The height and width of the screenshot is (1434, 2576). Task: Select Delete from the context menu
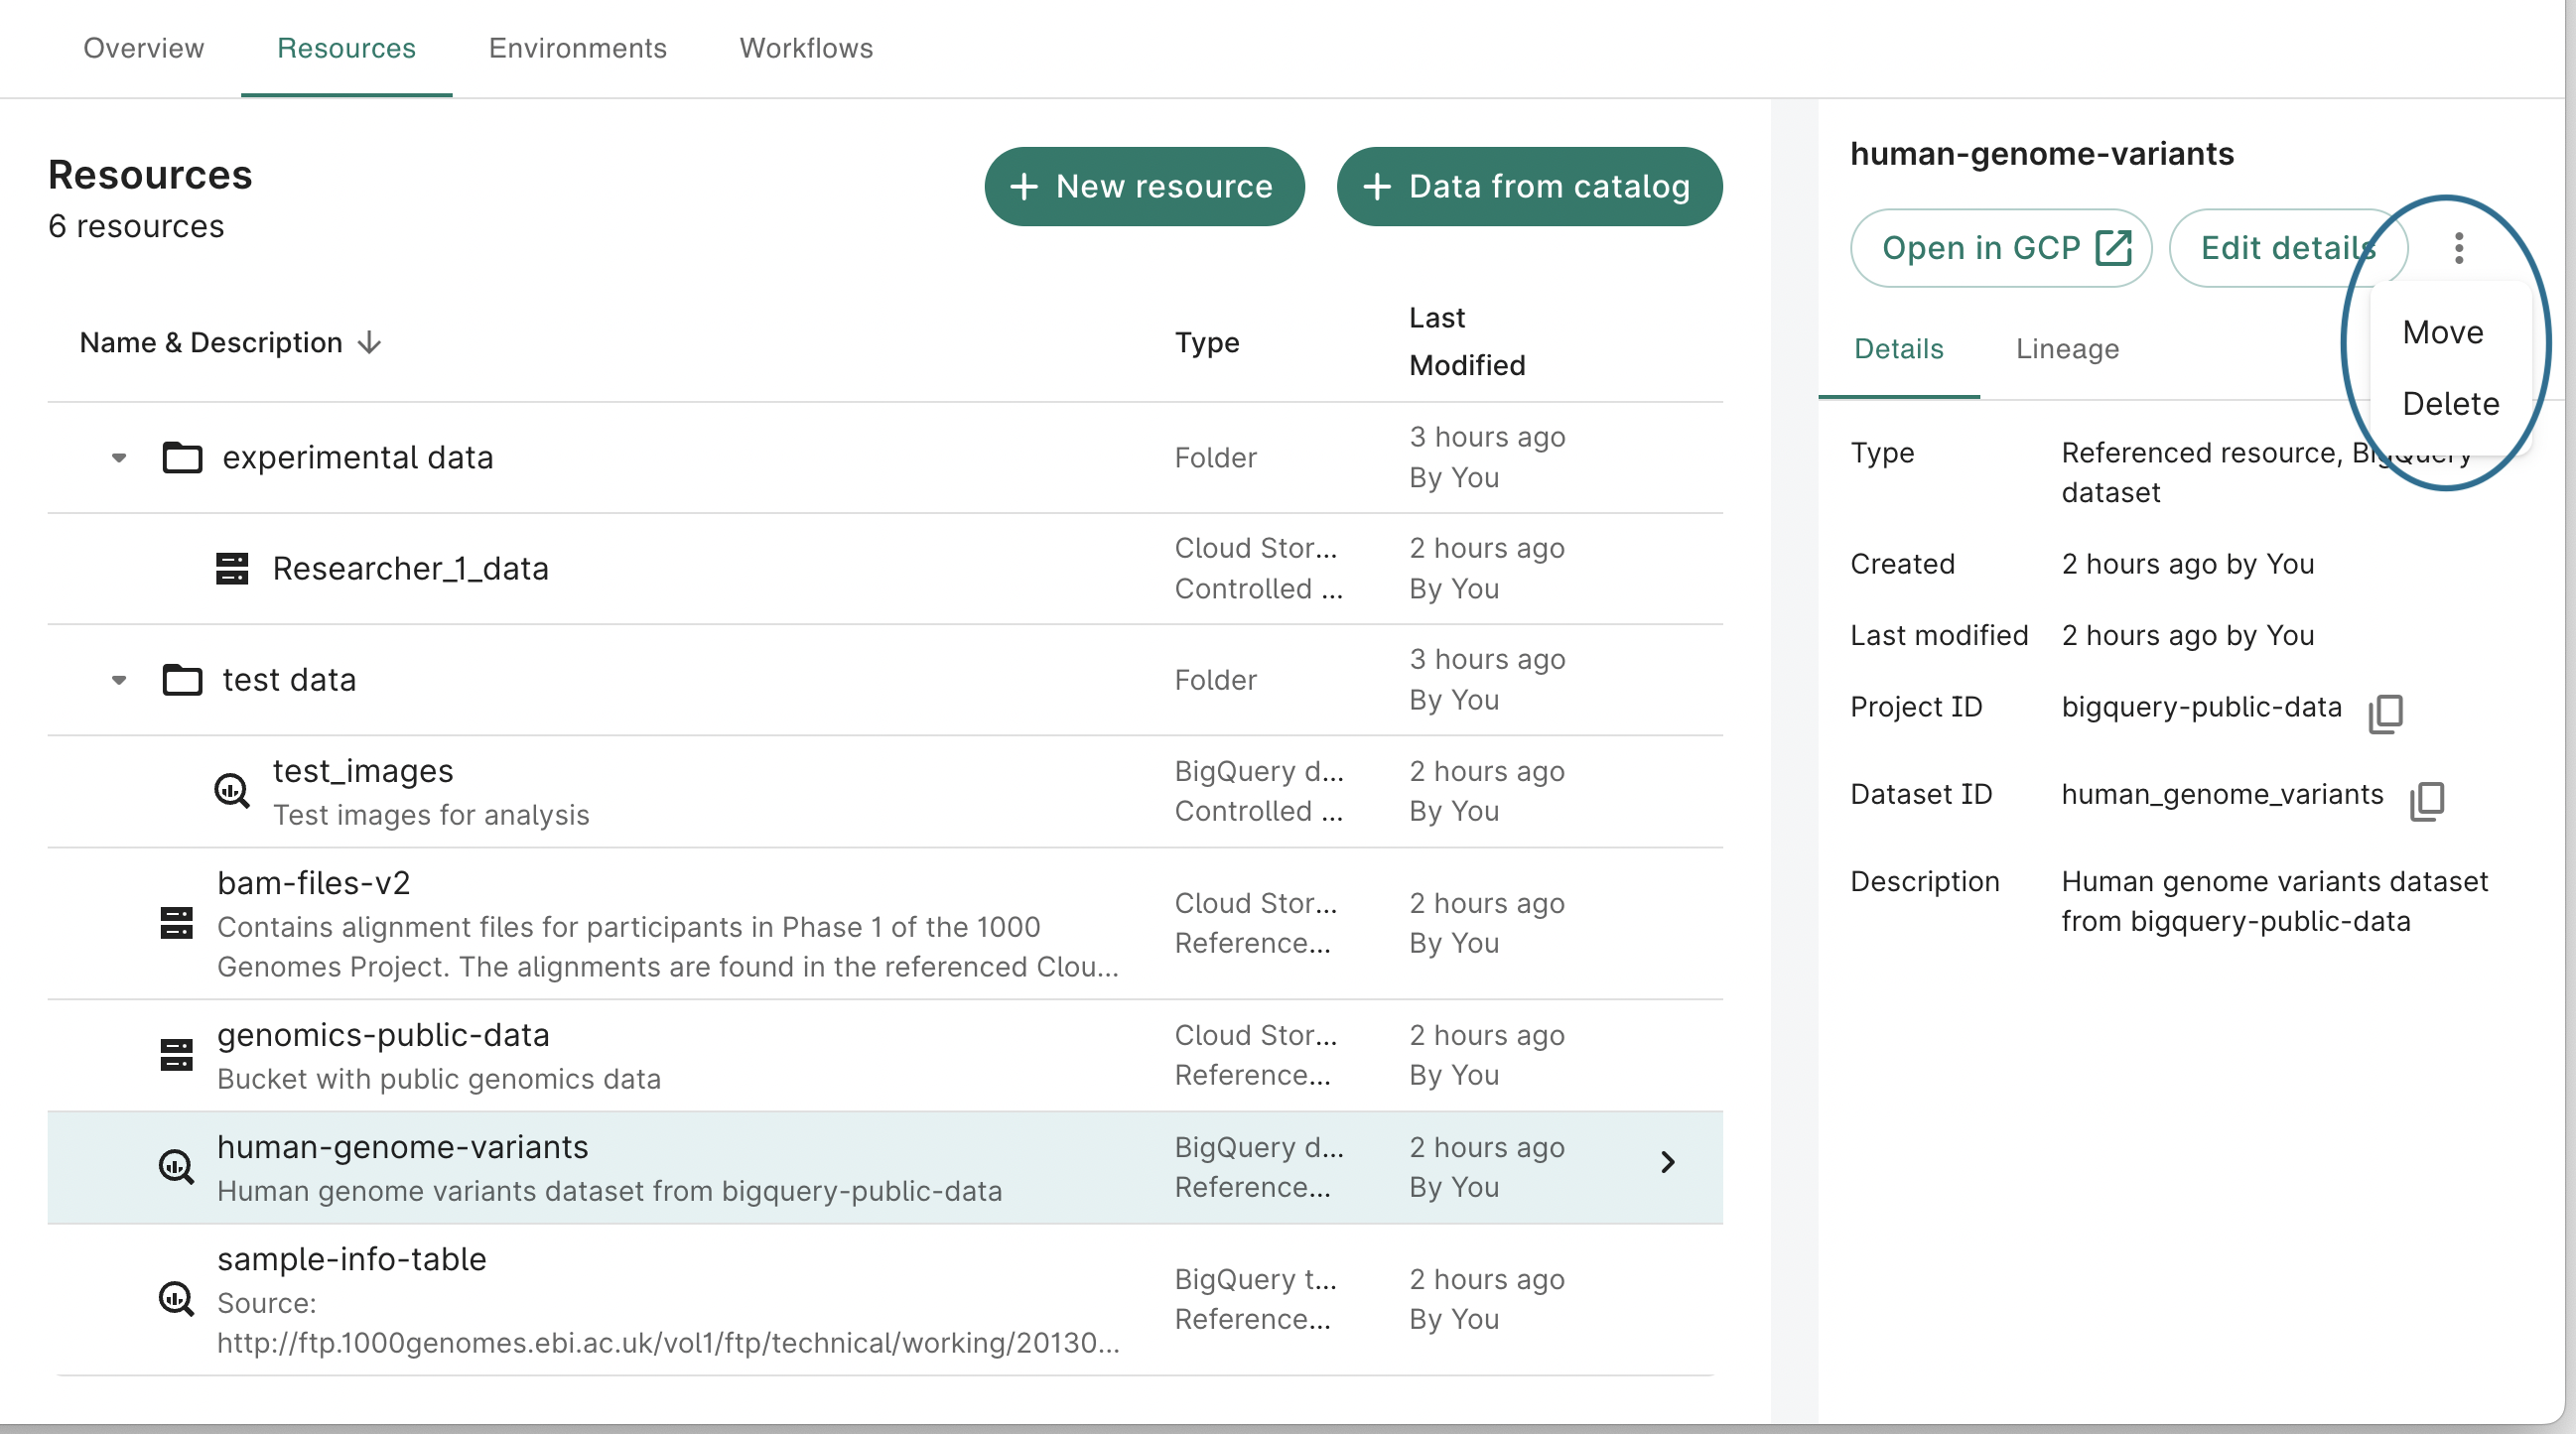tap(2451, 403)
